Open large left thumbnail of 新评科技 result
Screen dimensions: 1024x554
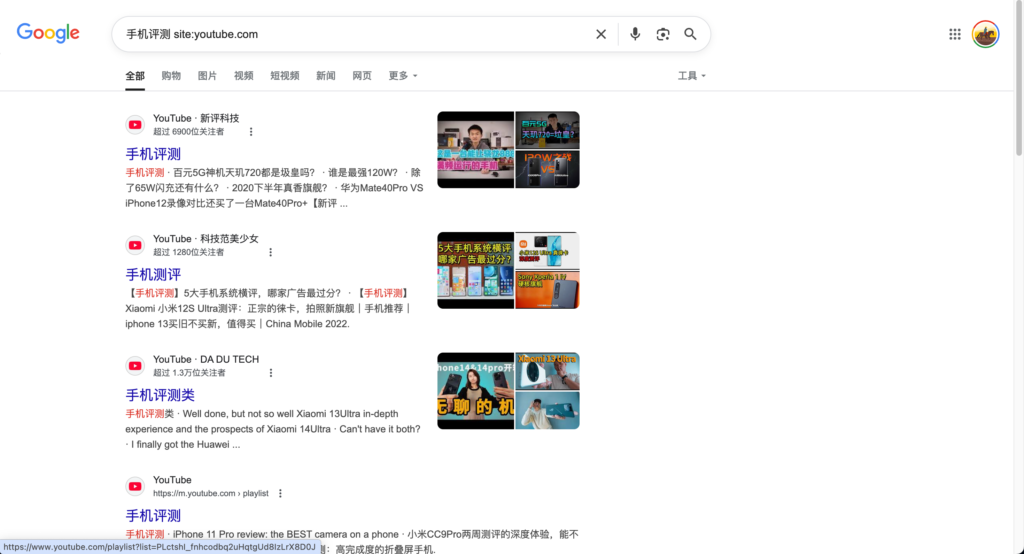[475, 150]
